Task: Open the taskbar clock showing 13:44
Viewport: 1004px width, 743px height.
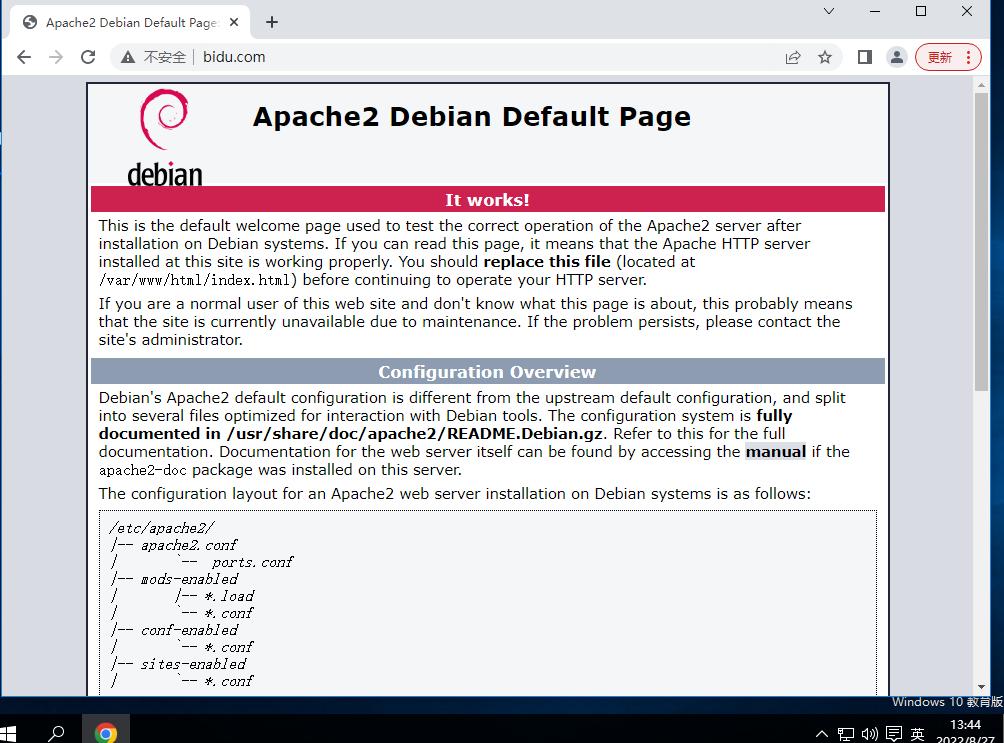Action: (x=966, y=731)
